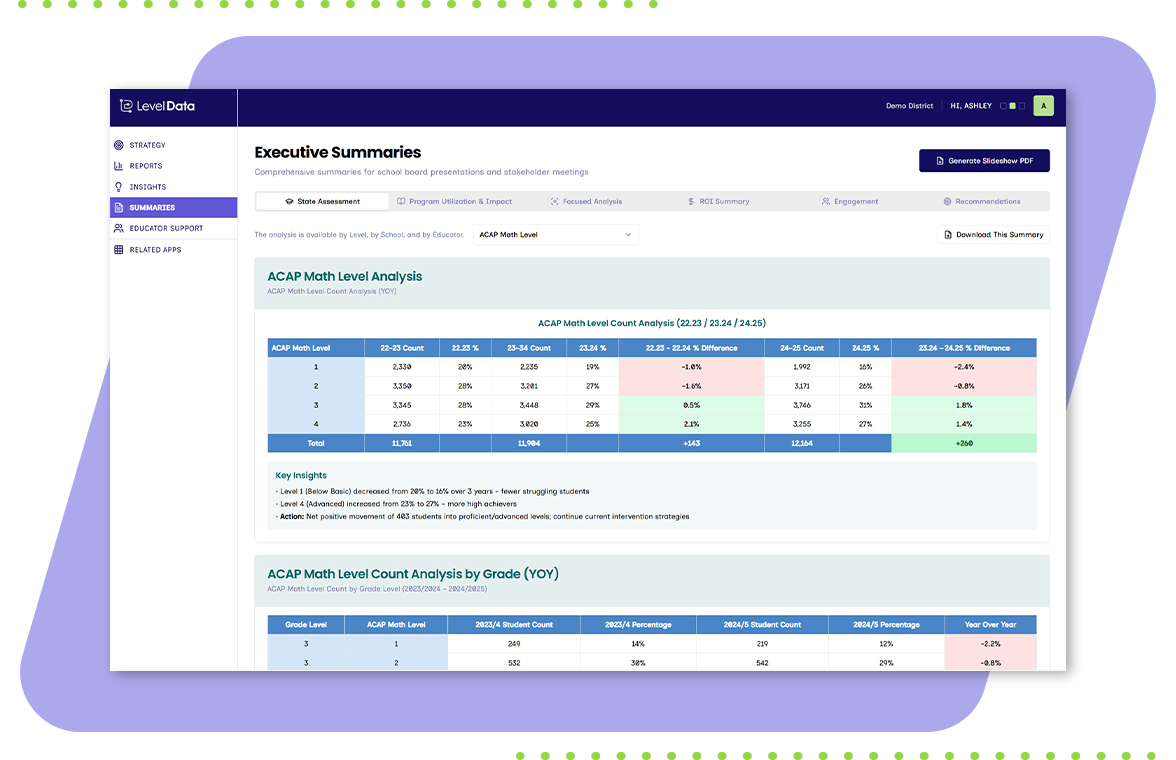Open the Related Apps grid icon
Image resolution: width=1176 pixels, height=760 pixels.
click(119, 250)
